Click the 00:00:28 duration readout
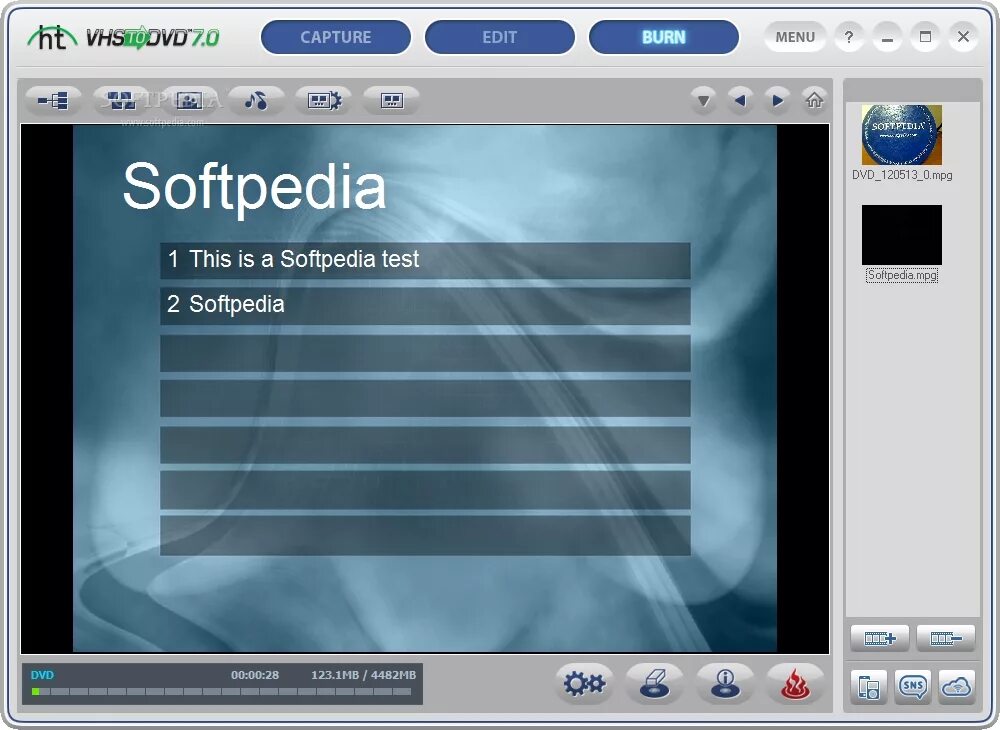Viewport: 1000px width, 730px height. (x=254, y=675)
